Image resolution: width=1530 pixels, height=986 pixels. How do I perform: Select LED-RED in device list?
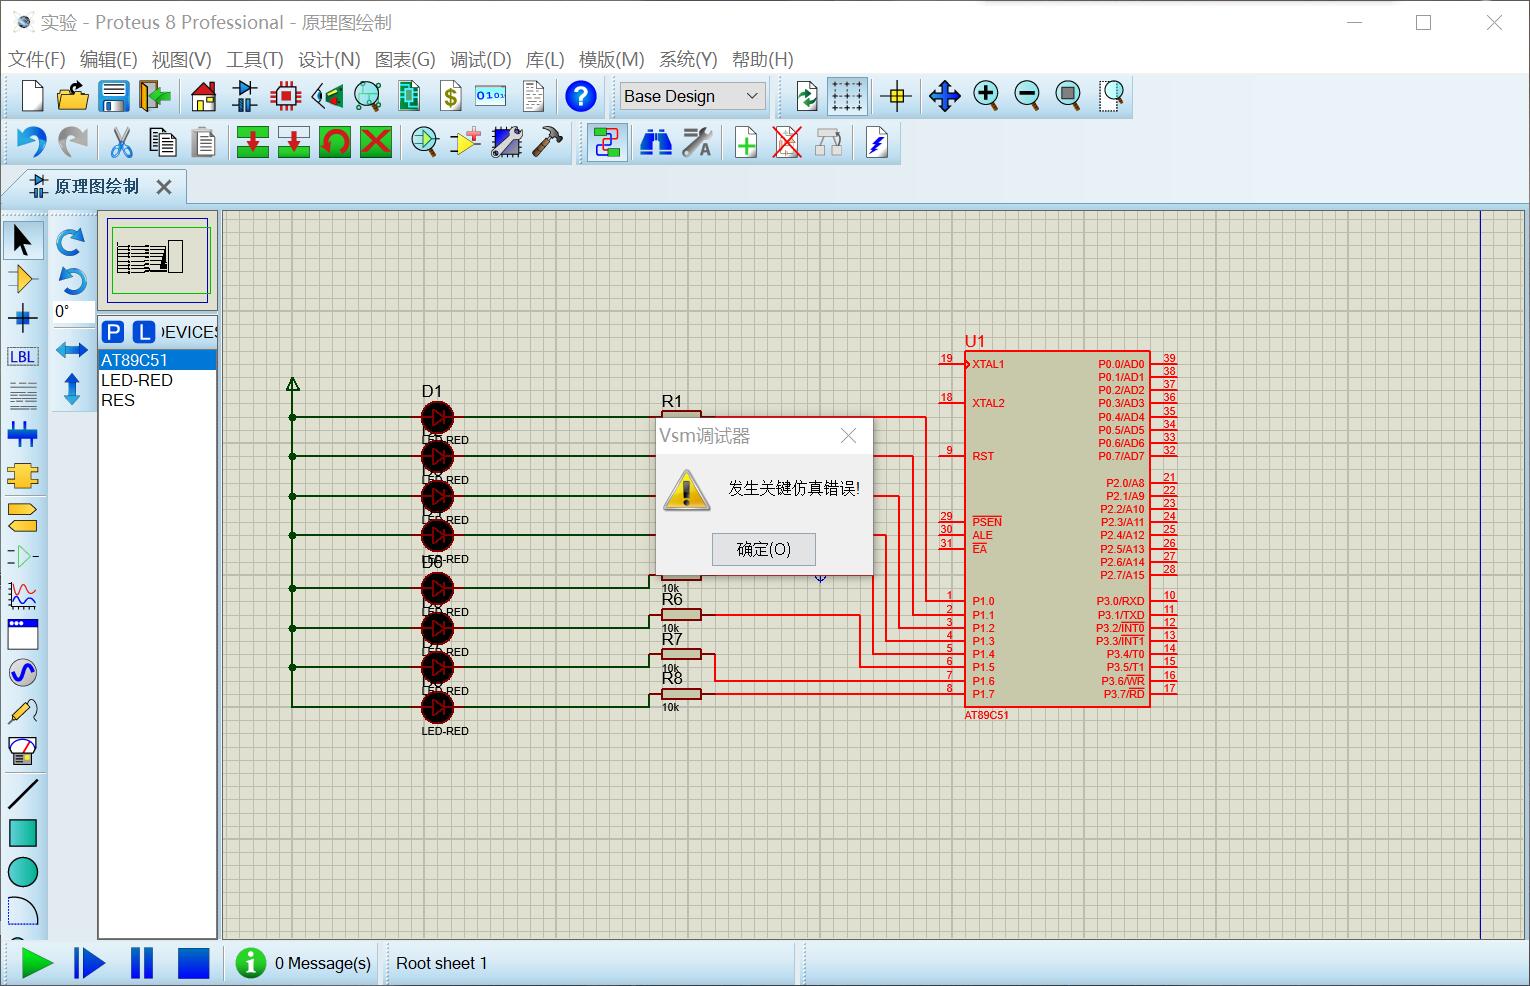[x=157, y=380]
